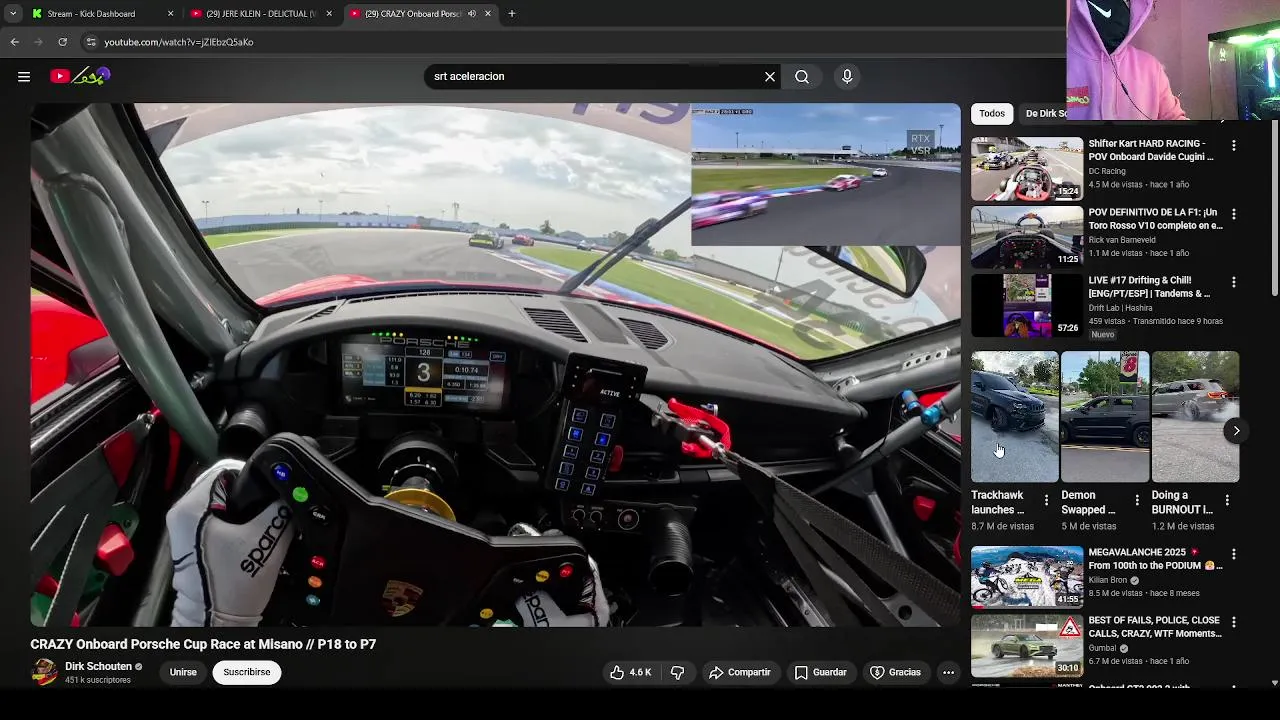
Task: View site information icon in address bar
Action: point(91,42)
